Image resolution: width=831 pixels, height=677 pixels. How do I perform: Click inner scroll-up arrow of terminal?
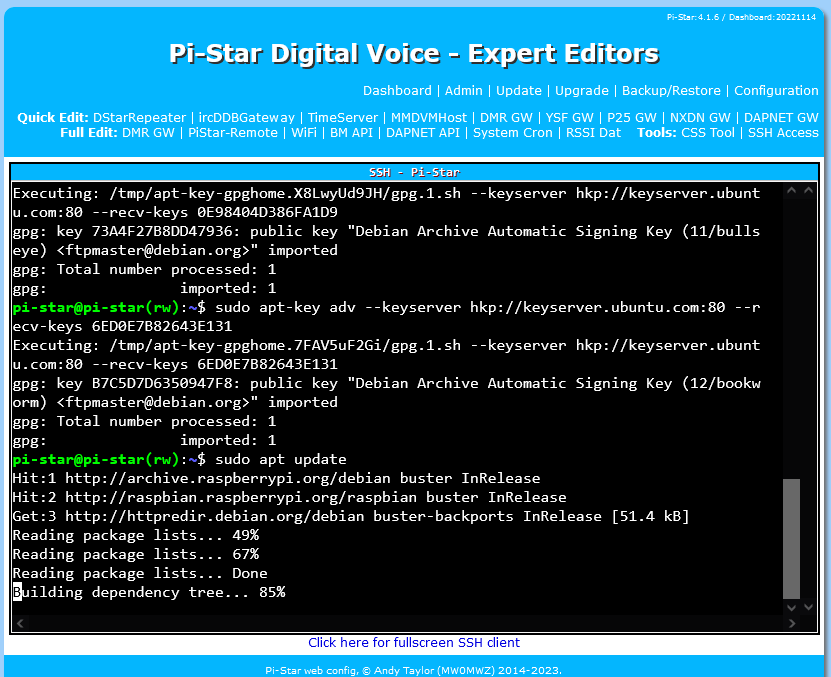tap(791, 190)
